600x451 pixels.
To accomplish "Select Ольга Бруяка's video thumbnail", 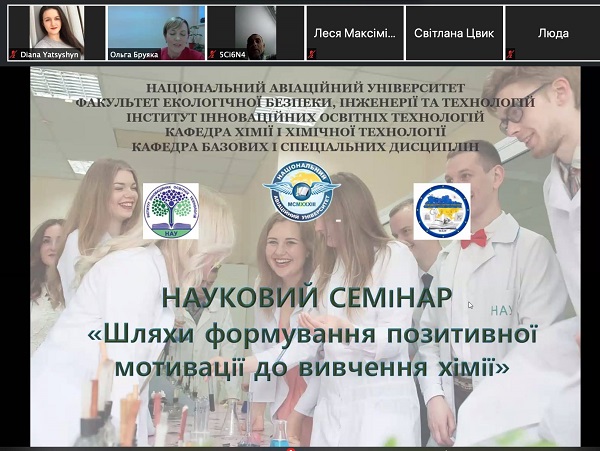I will click(x=155, y=28).
